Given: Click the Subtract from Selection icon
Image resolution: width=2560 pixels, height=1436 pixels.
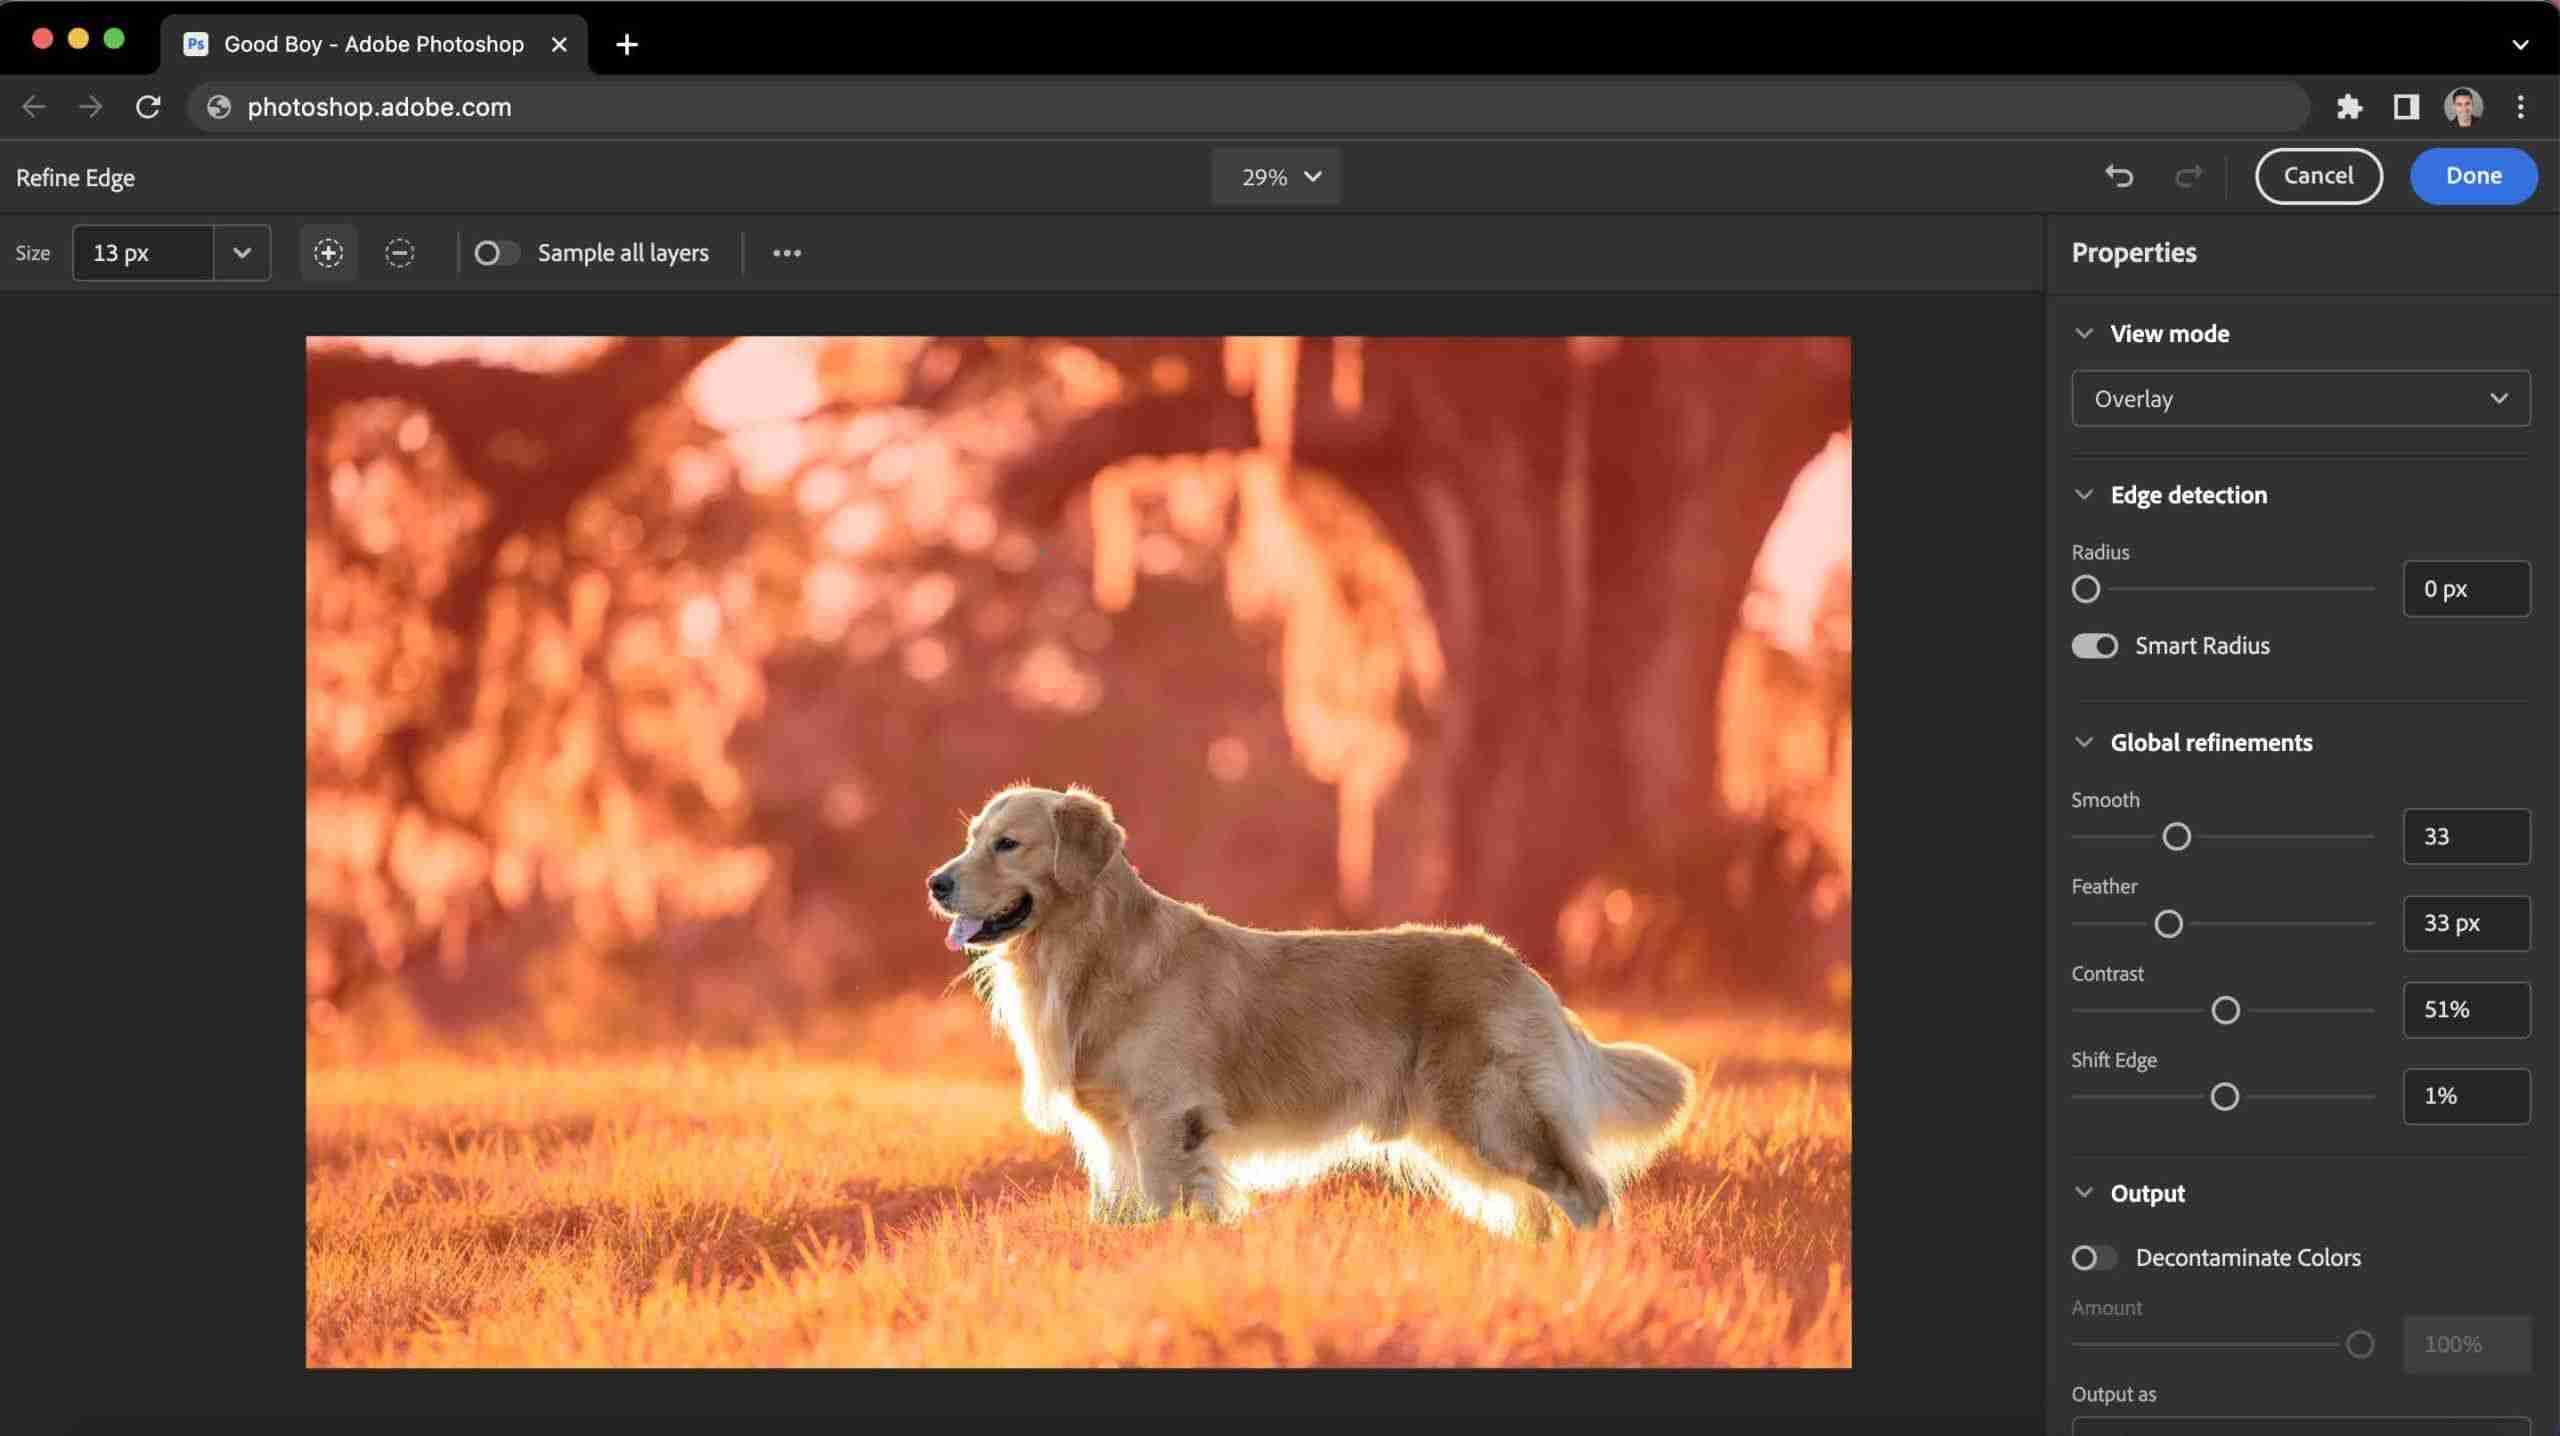Looking at the screenshot, I should (399, 251).
